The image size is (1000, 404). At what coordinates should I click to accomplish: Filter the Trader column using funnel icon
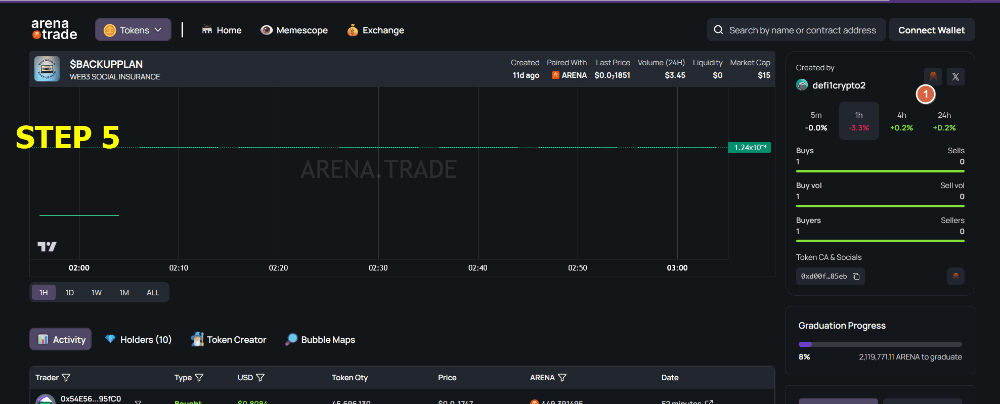click(66, 378)
